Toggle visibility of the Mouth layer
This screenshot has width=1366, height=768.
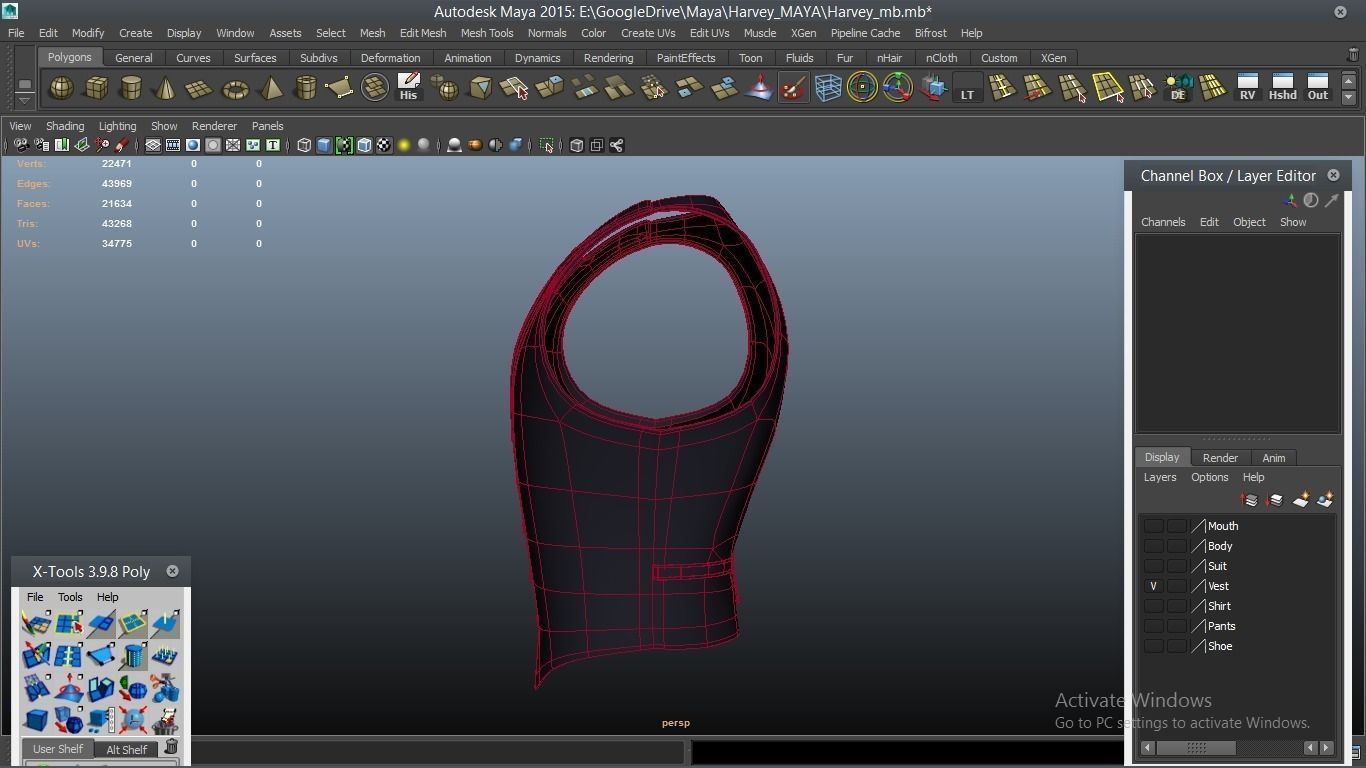[x=1153, y=526]
